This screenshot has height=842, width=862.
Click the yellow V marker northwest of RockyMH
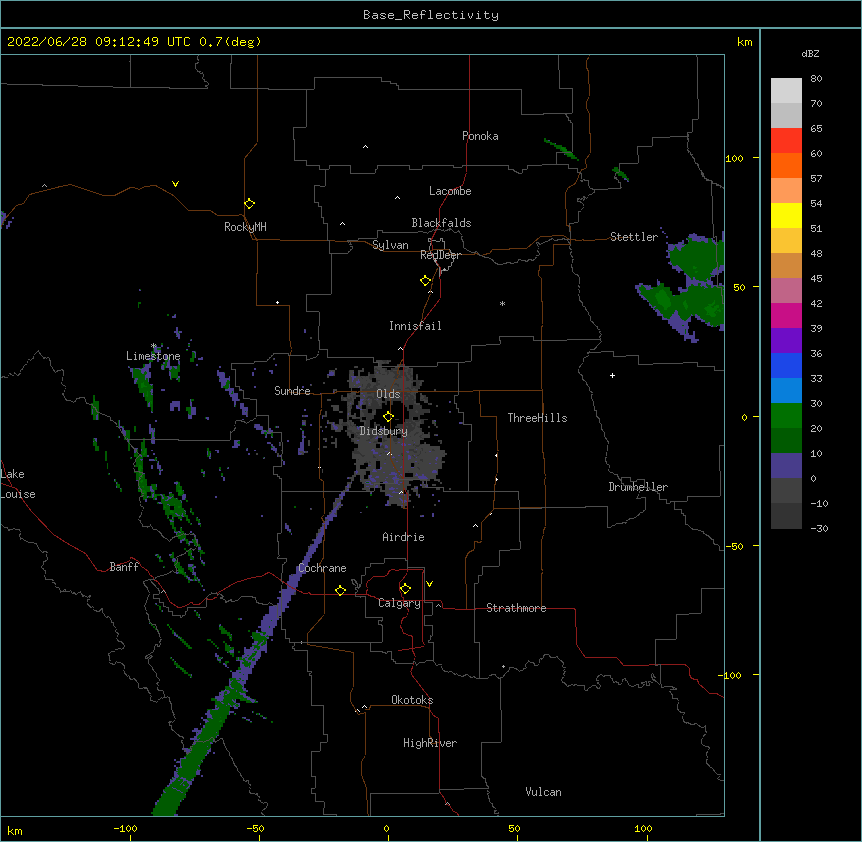(x=175, y=184)
